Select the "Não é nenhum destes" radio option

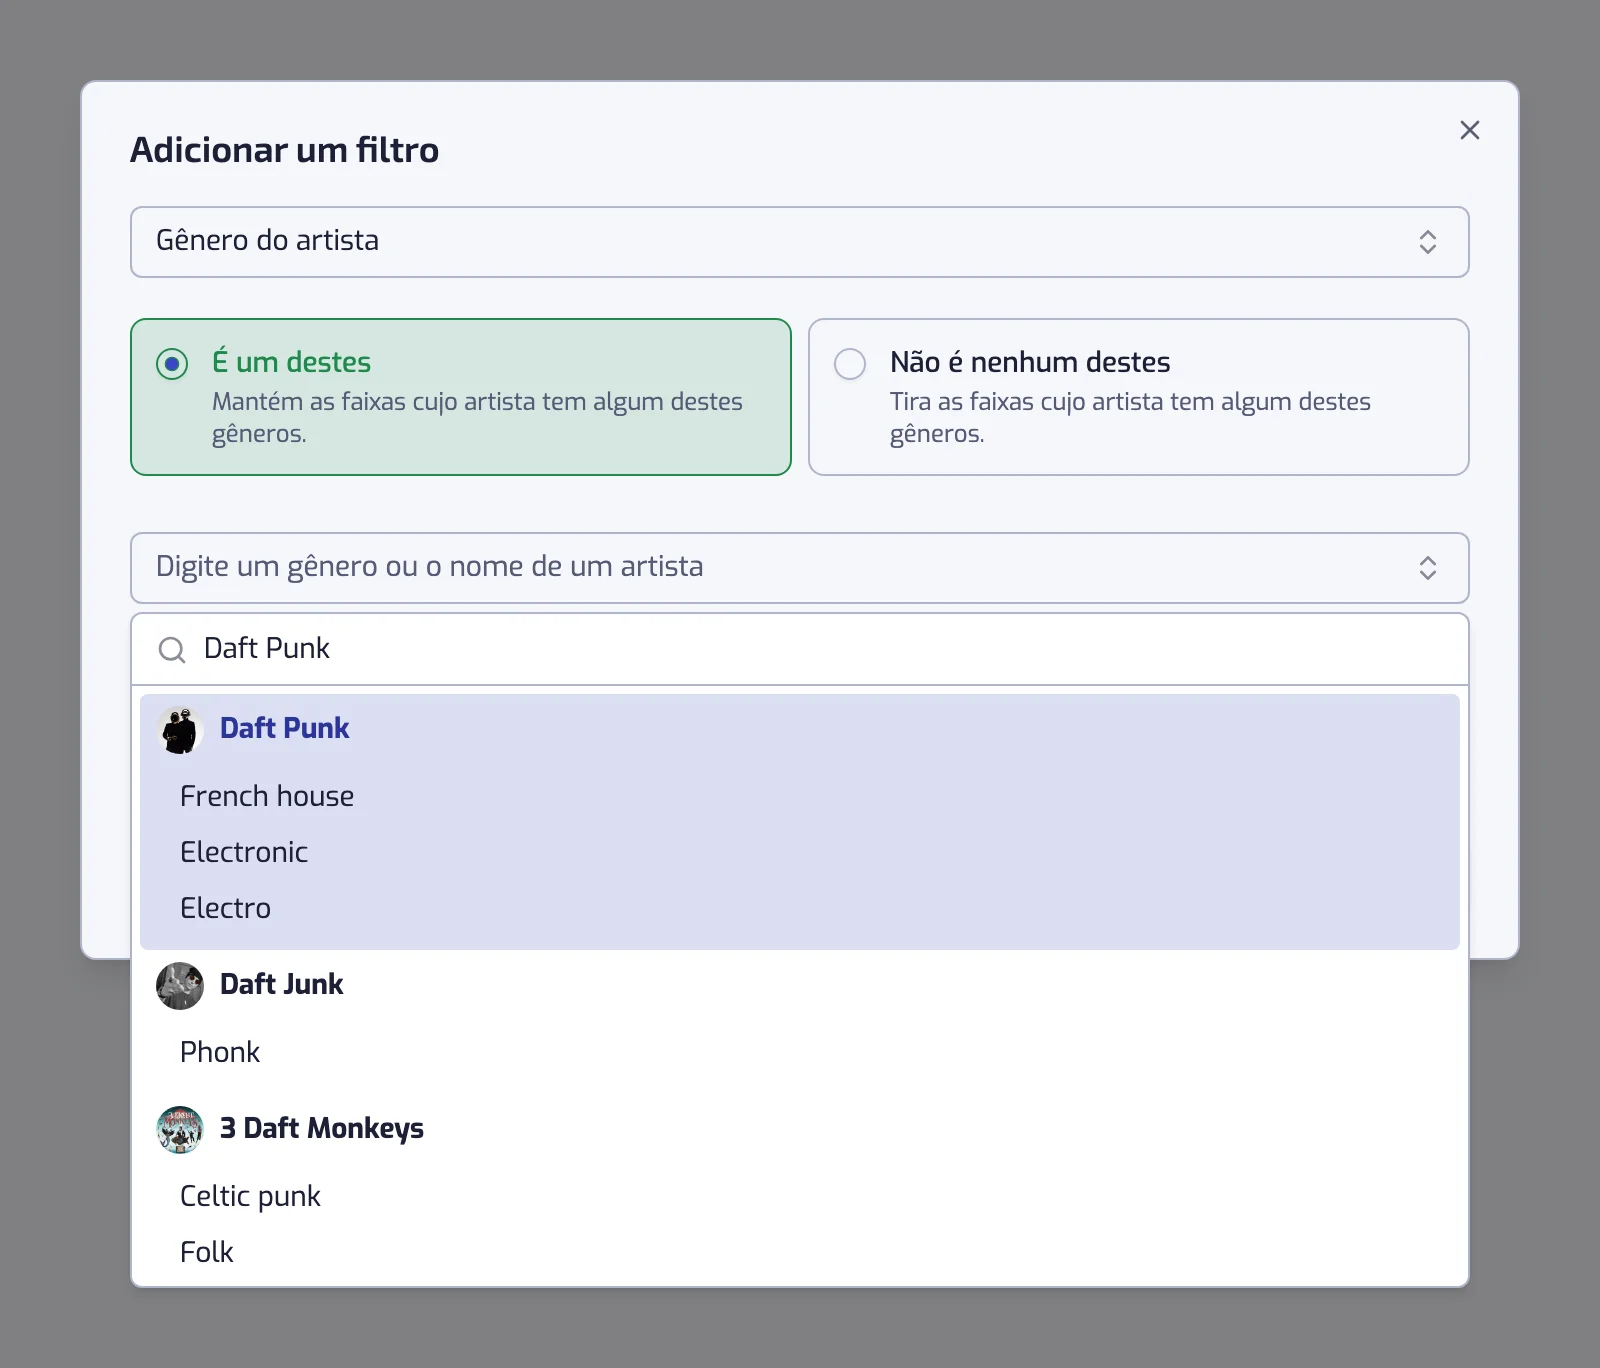coord(1138,397)
